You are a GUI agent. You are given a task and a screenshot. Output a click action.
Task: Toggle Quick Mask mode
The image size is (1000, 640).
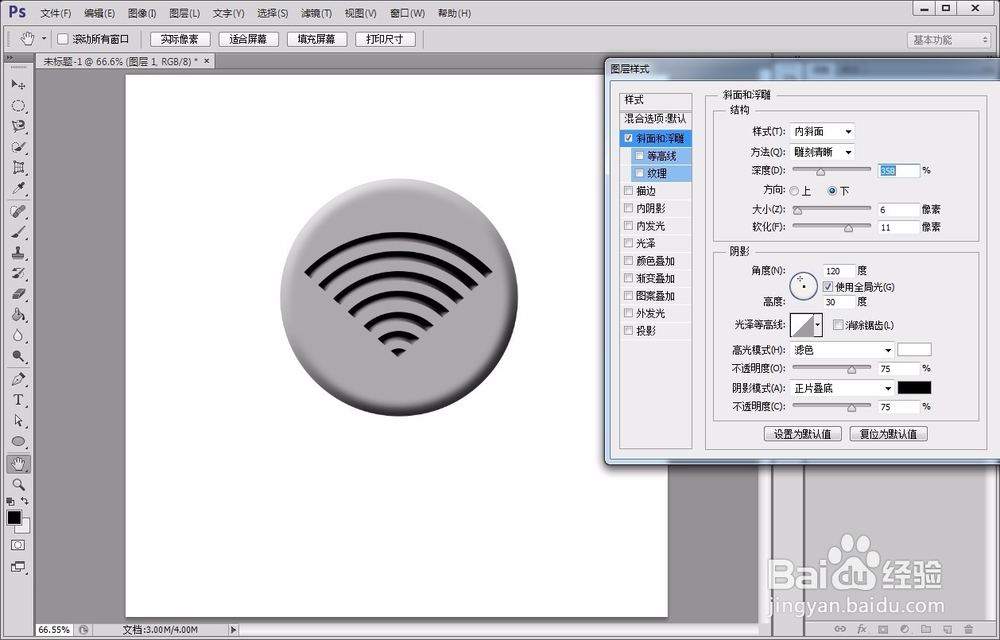(x=18, y=546)
